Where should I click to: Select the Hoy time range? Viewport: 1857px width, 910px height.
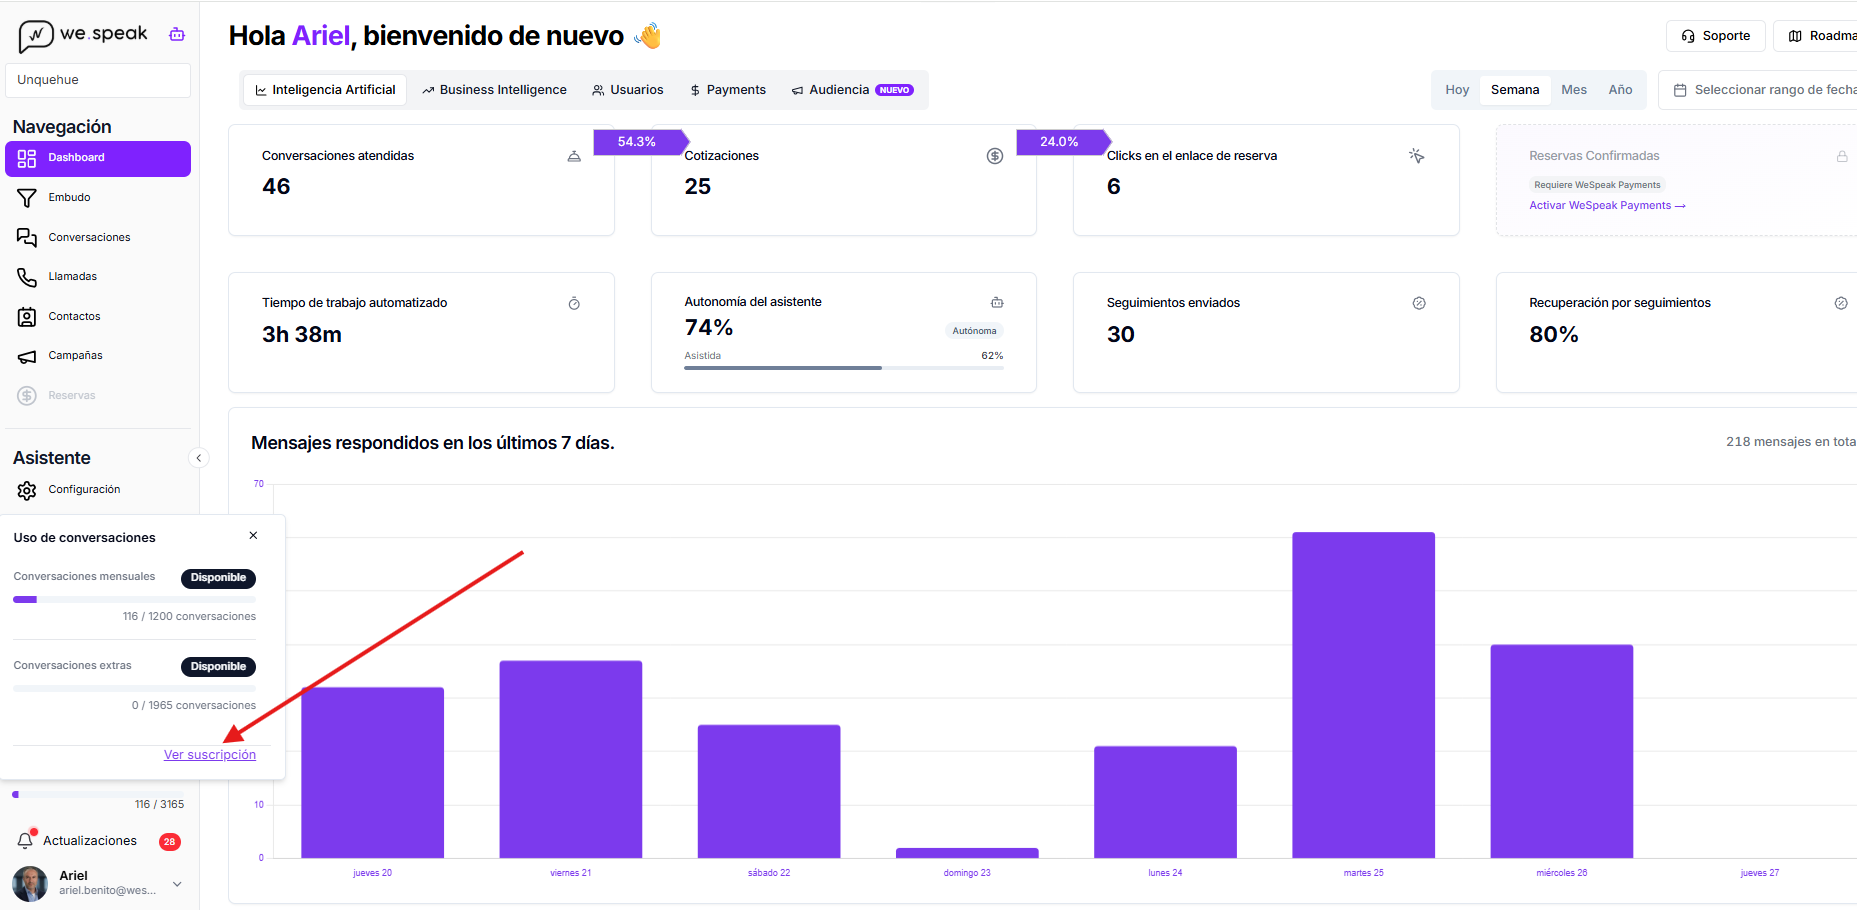(x=1457, y=90)
